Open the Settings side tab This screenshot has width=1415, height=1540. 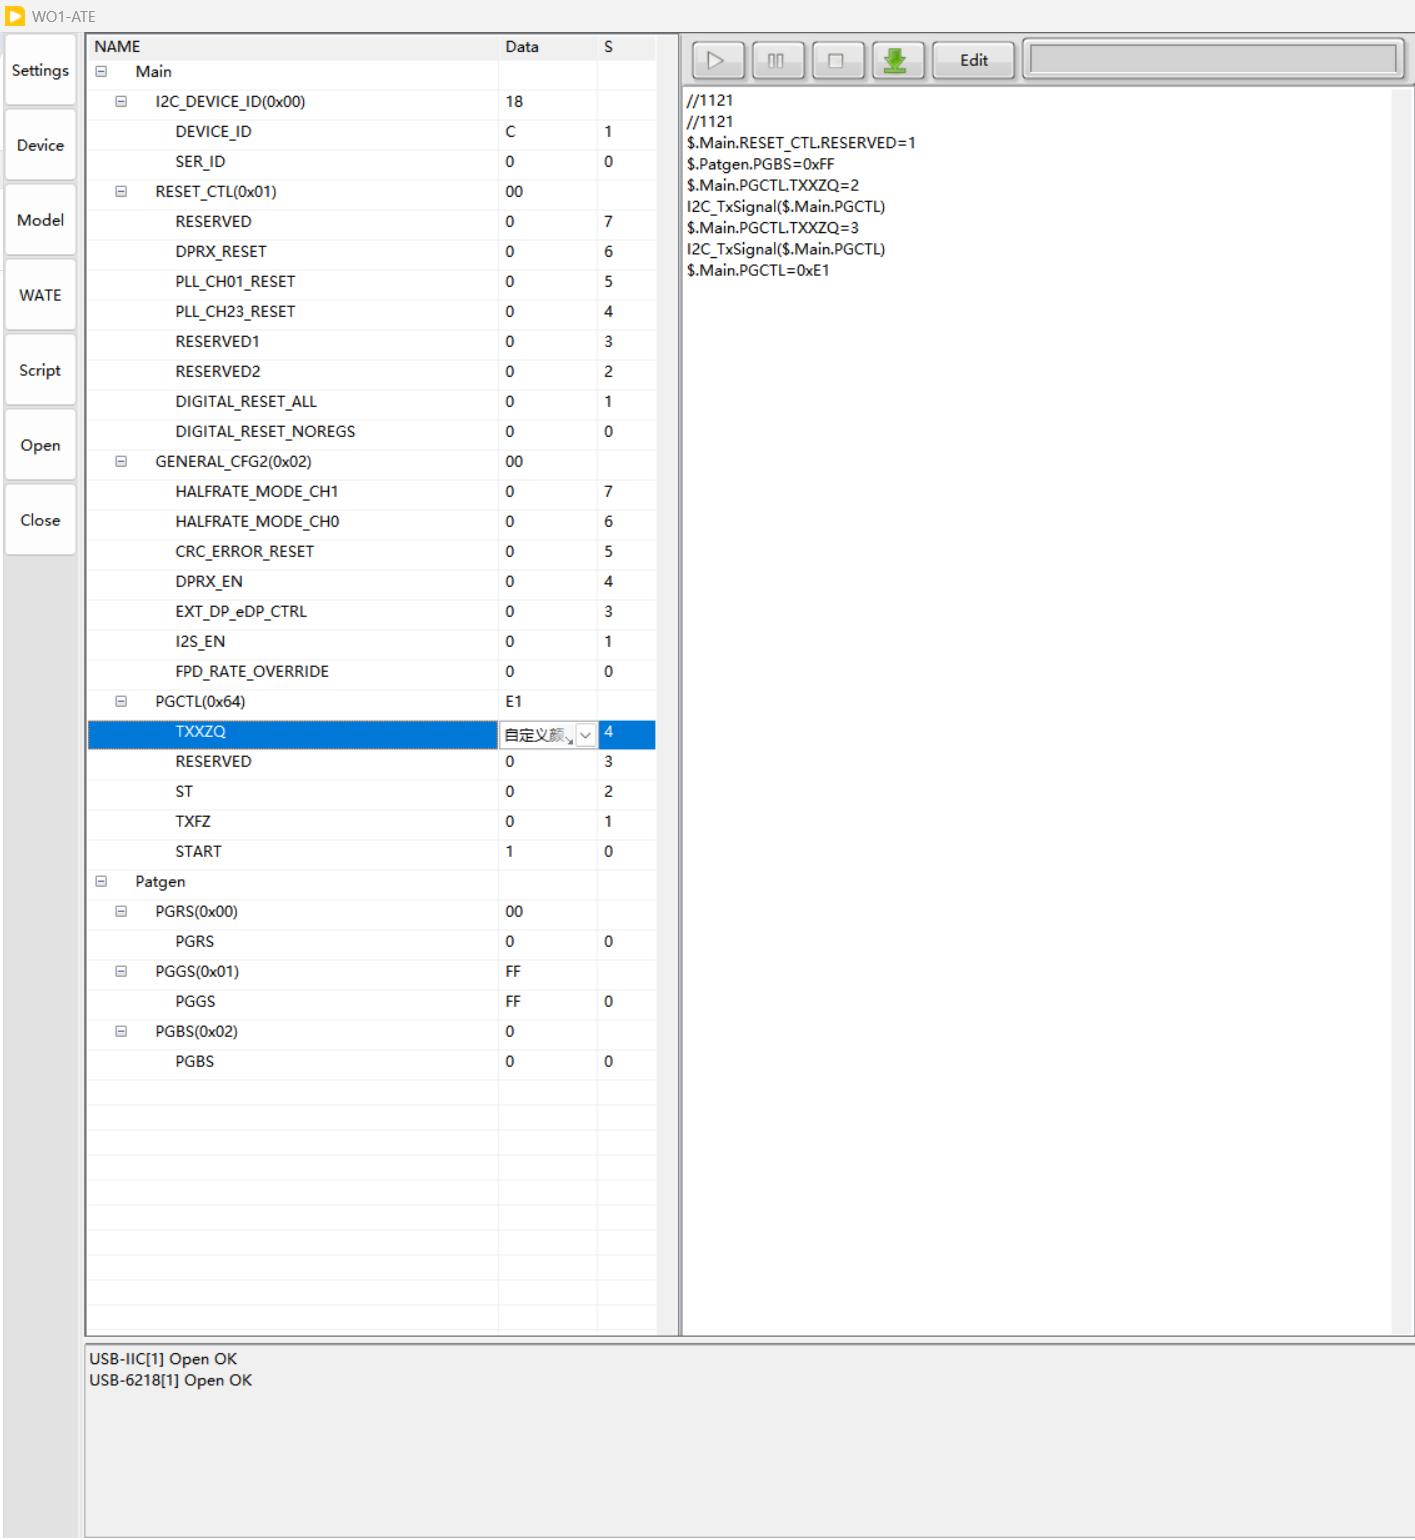[40, 70]
